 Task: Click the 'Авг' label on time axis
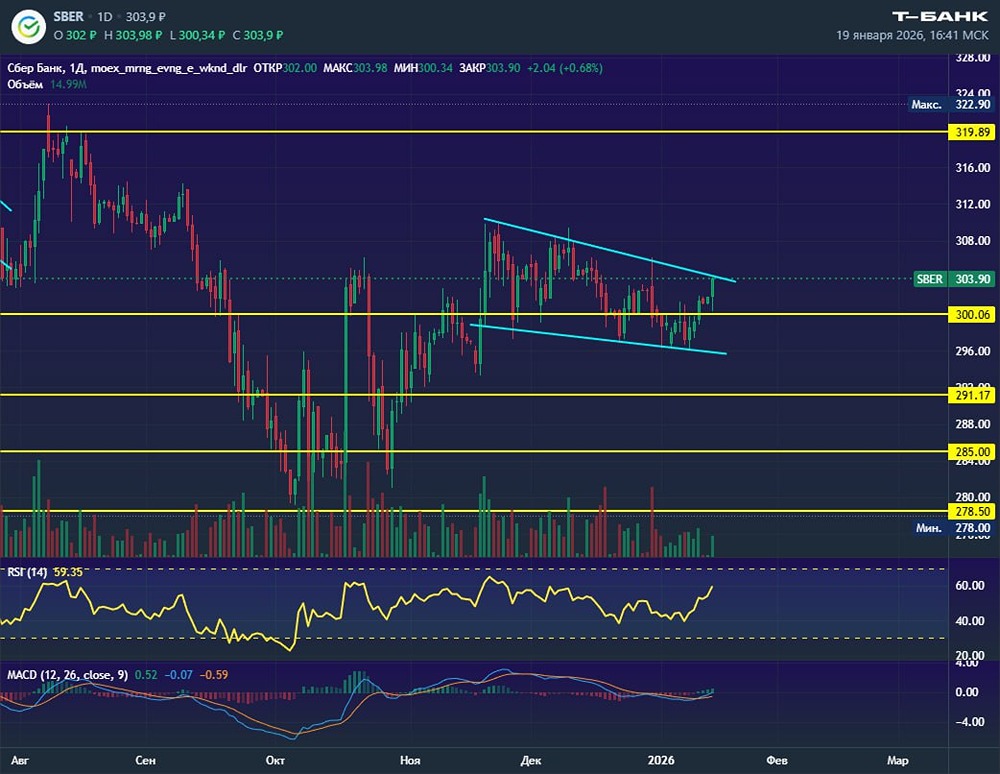click(20, 760)
